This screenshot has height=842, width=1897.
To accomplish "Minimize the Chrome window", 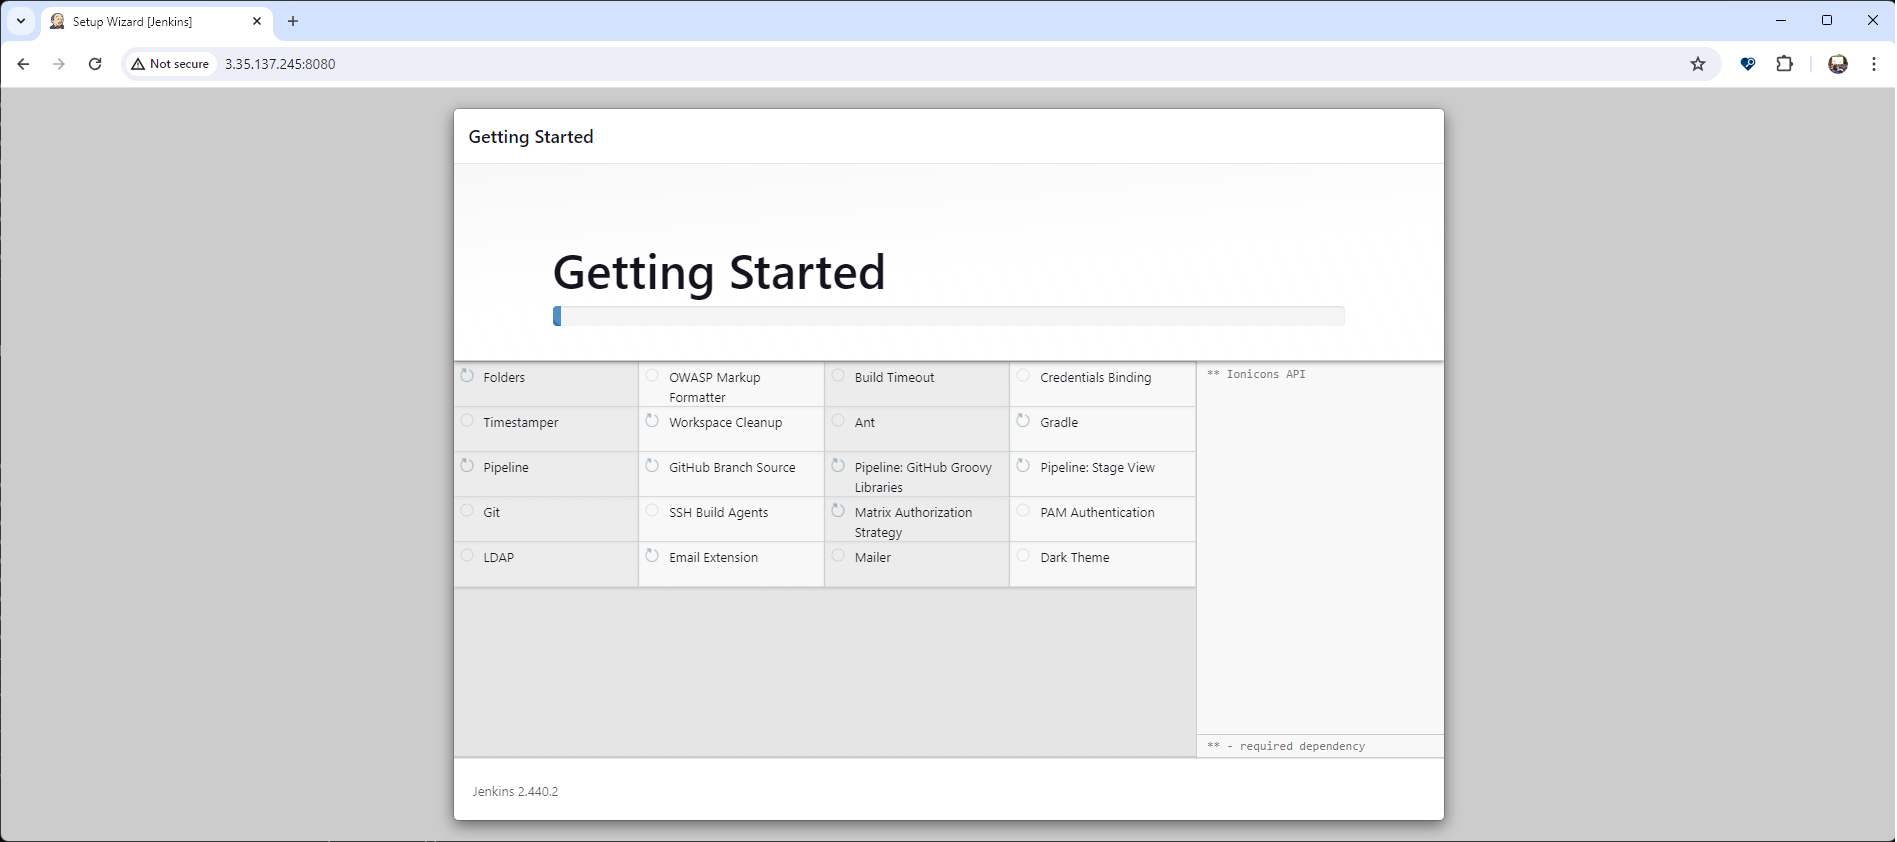I will 1781,20.
